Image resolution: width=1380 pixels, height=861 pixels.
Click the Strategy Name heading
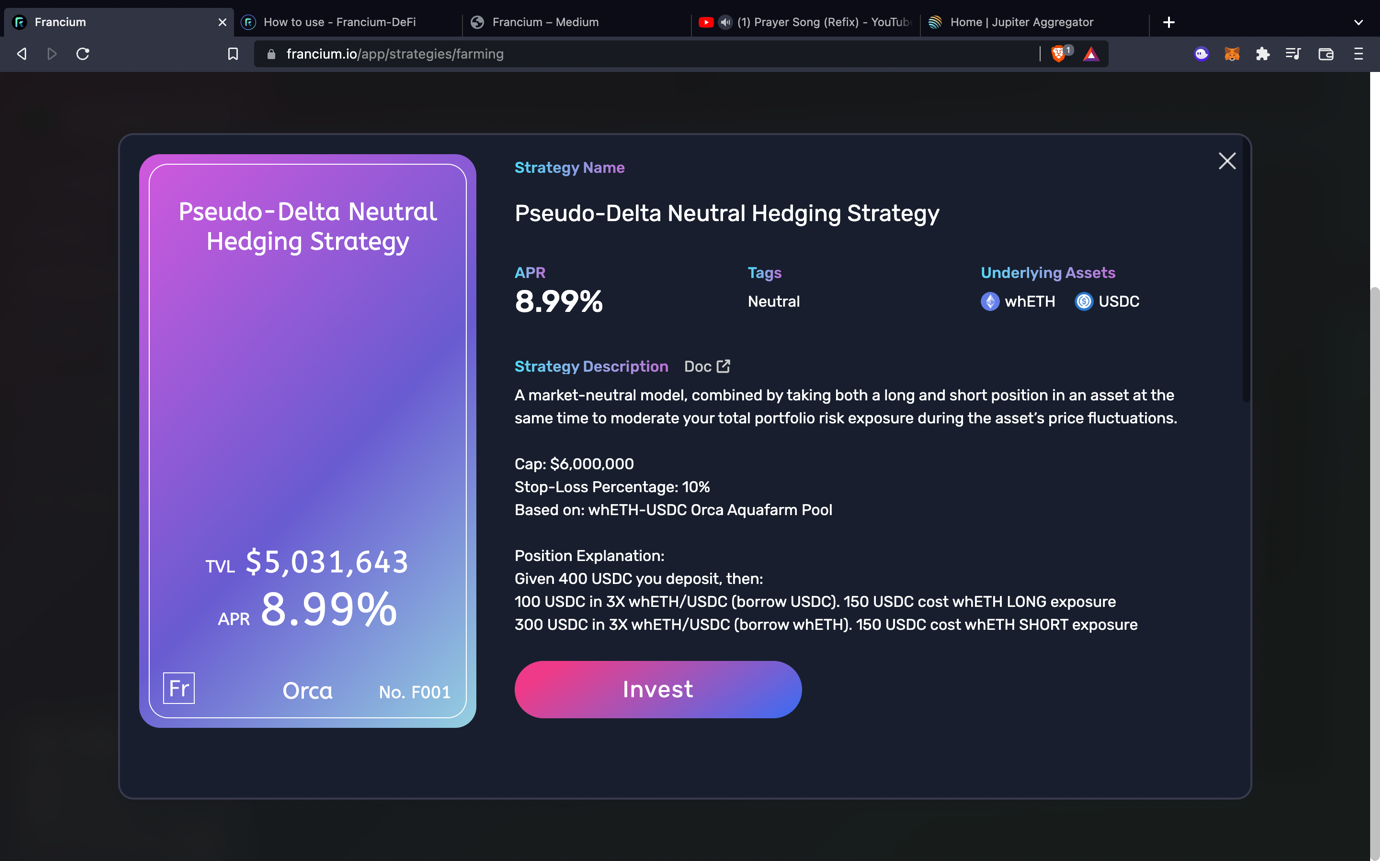click(x=569, y=168)
